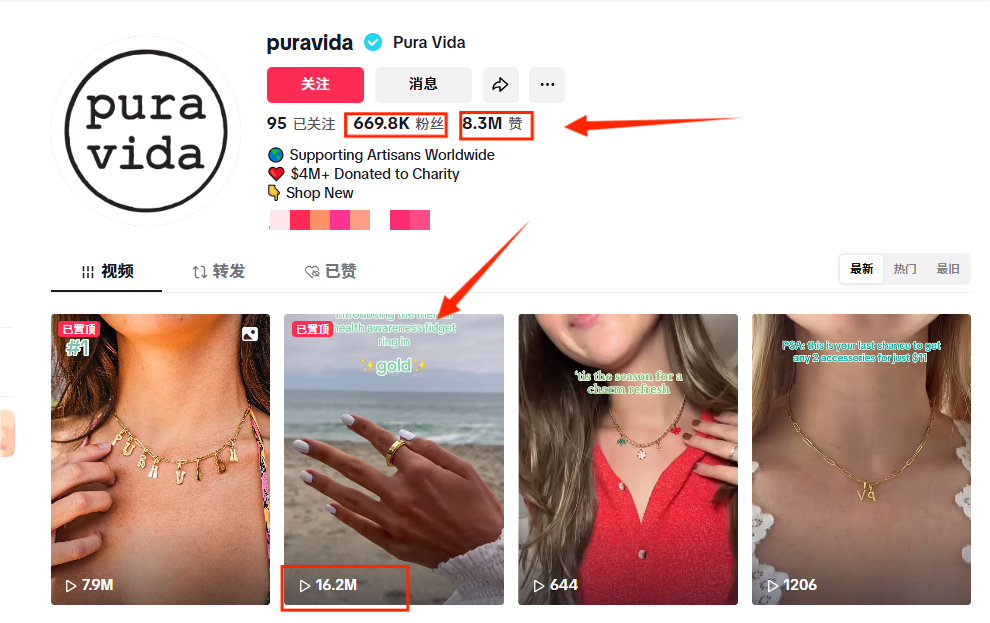The height and width of the screenshot is (623, 990).
Task: Click the 消息 message button
Action: (x=423, y=85)
